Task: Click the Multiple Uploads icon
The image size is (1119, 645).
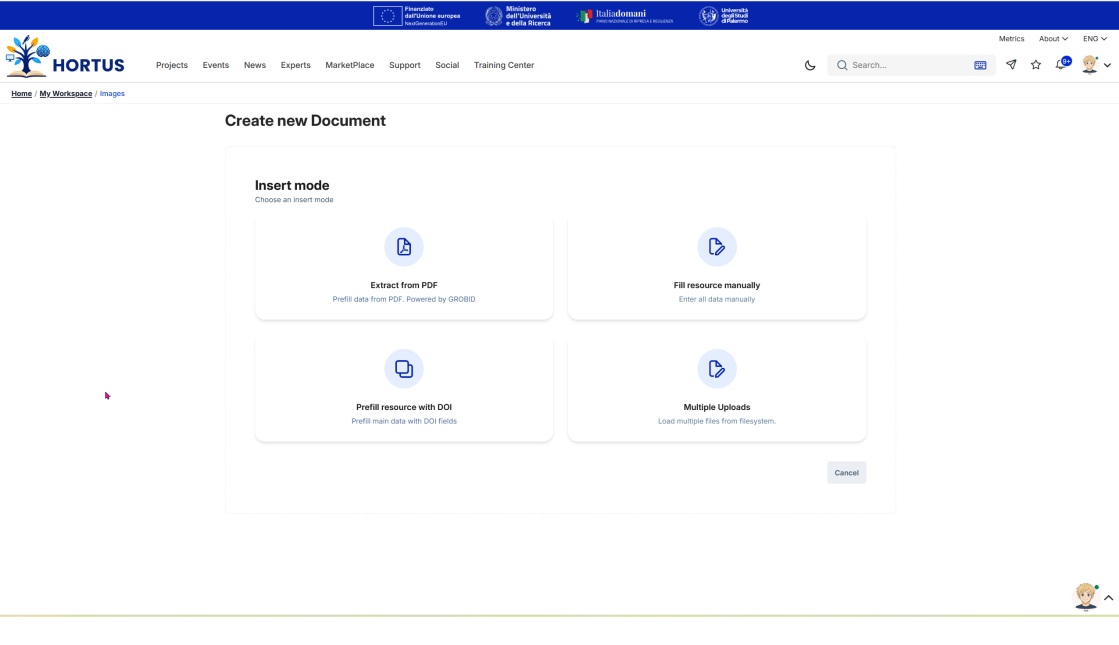Action: [x=717, y=369]
